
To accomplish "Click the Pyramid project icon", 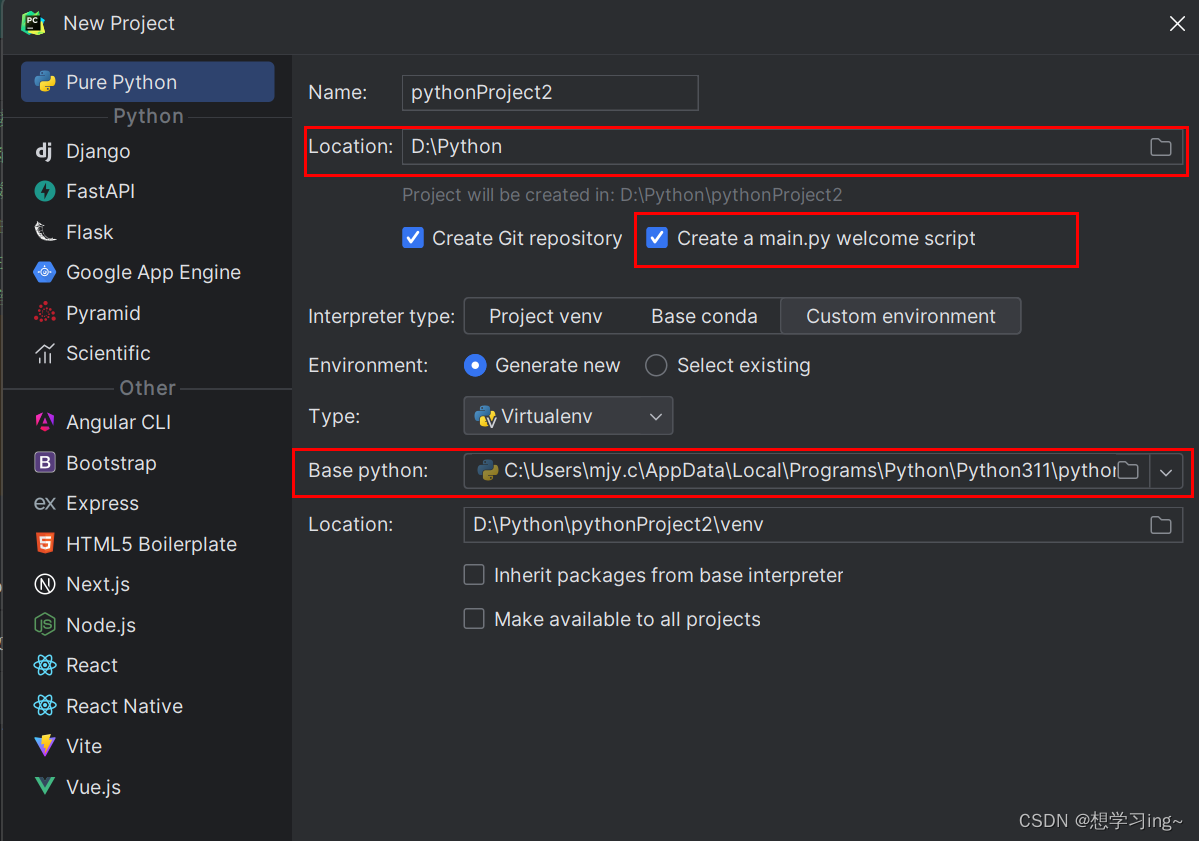I will (44, 313).
